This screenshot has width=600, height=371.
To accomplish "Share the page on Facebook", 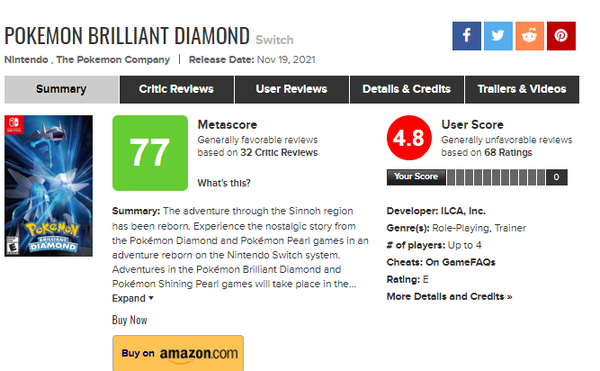I will [466, 36].
